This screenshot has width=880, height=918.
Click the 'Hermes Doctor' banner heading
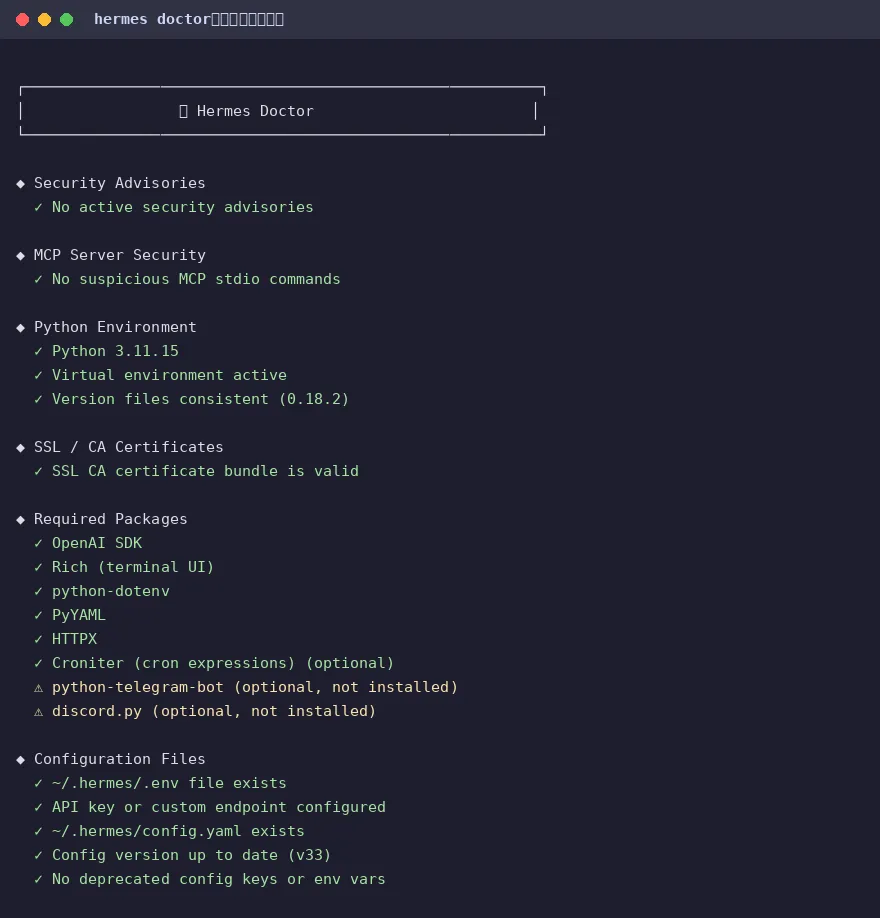pos(255,111)
